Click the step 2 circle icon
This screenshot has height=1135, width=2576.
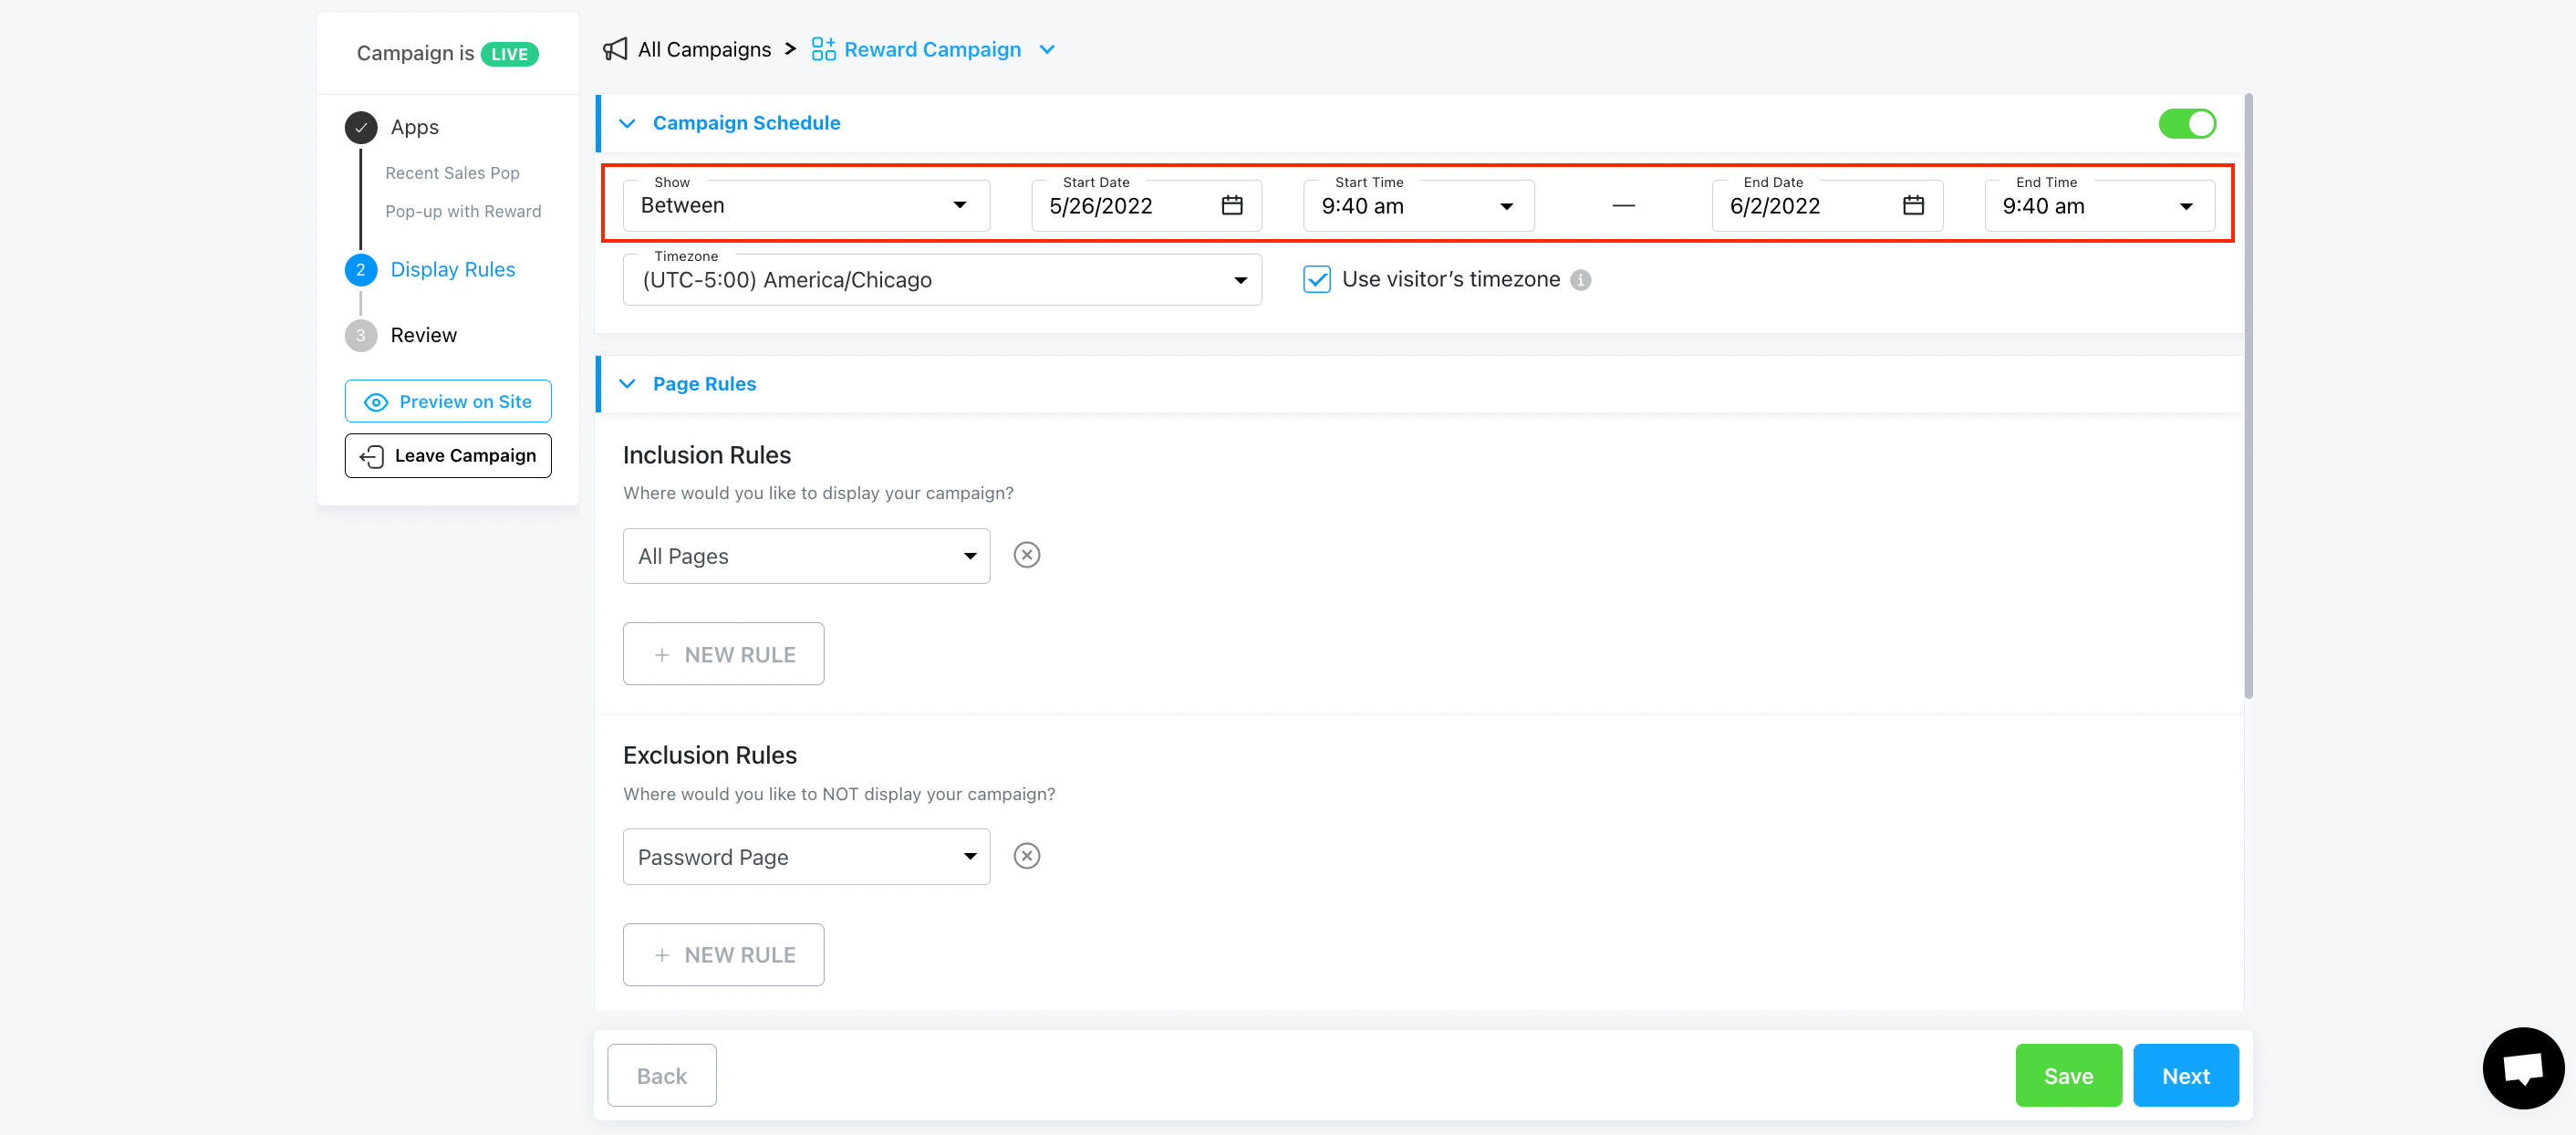[361, 270]
